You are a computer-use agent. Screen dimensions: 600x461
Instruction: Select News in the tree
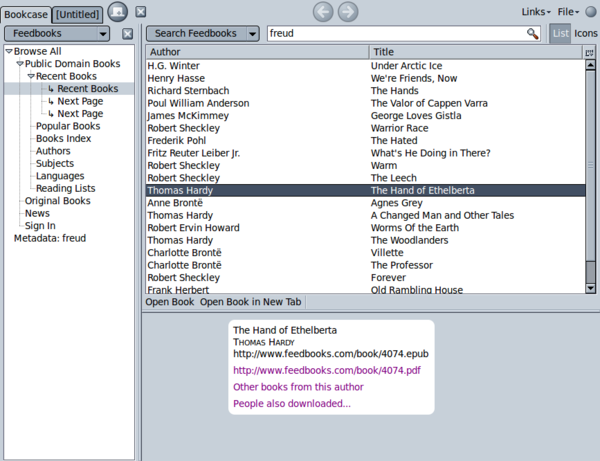(x=37, y=213)
